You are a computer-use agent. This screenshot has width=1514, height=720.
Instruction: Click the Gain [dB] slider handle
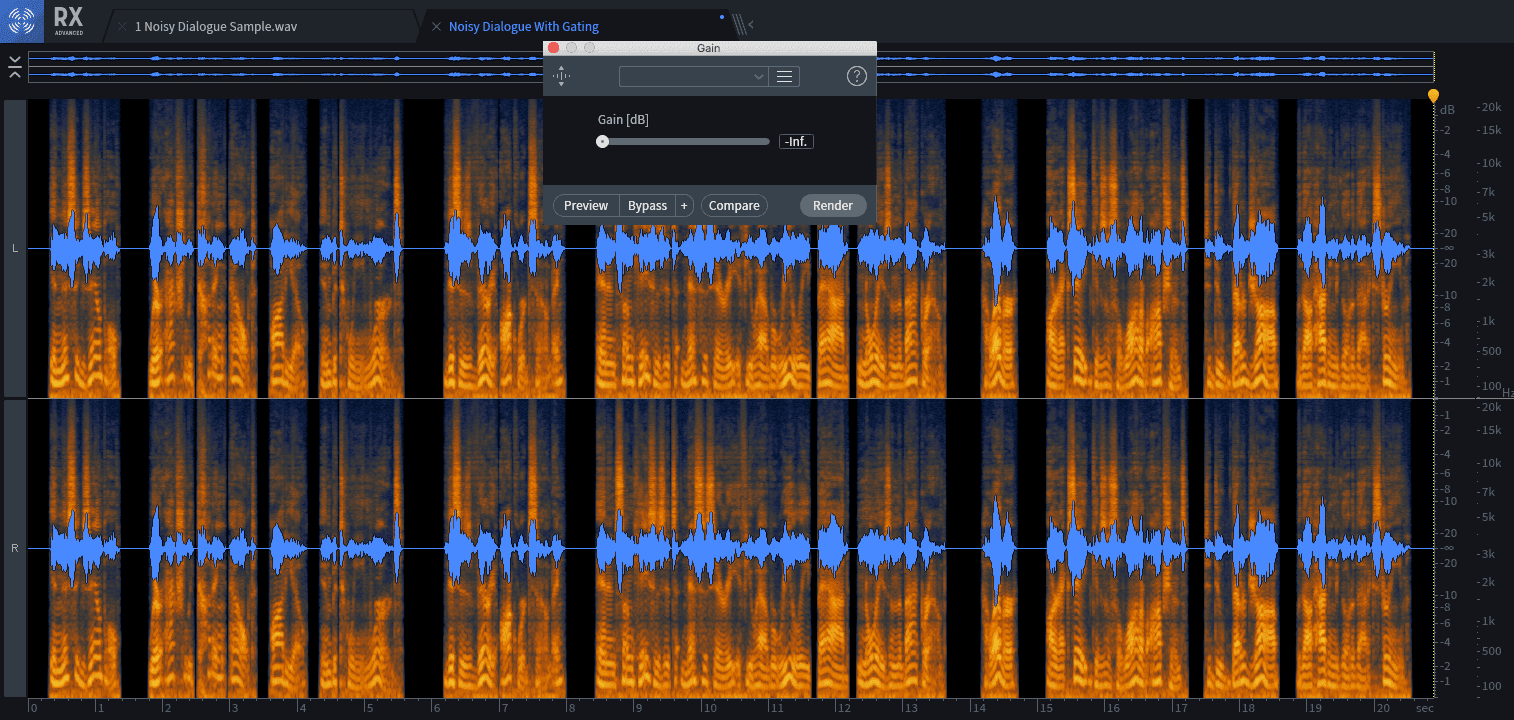coord(602,142)
